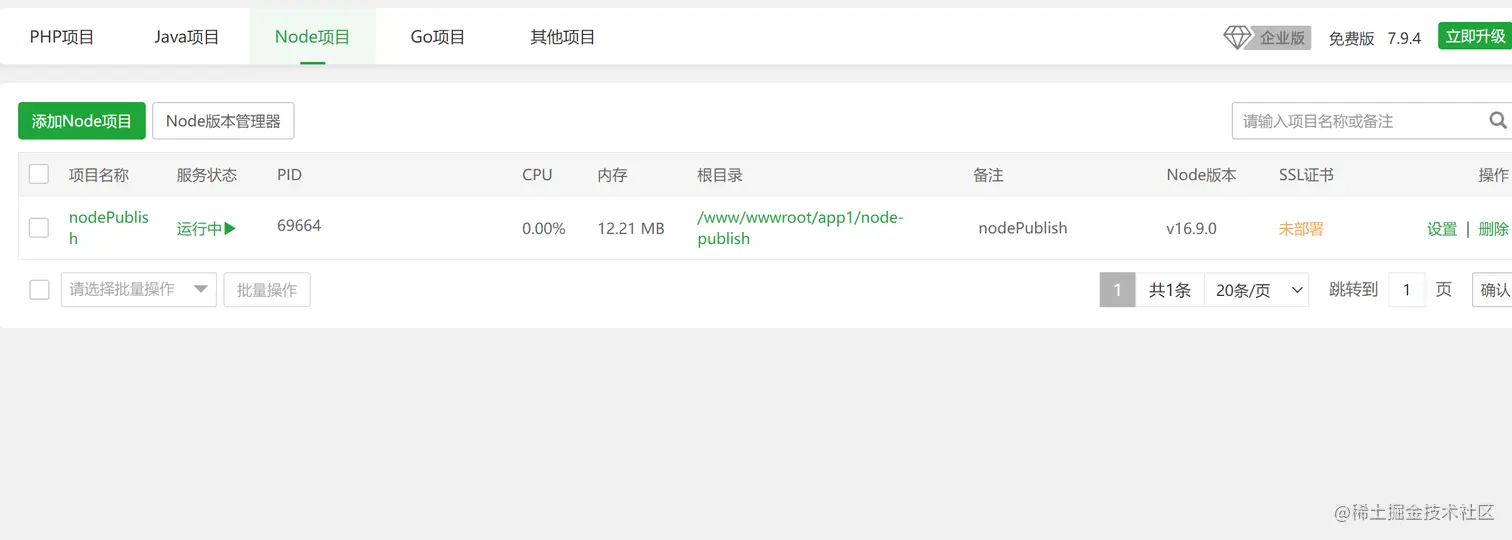1512x540 pixels.
Task: Click the 批量操作 button
Action: (267, 290)
